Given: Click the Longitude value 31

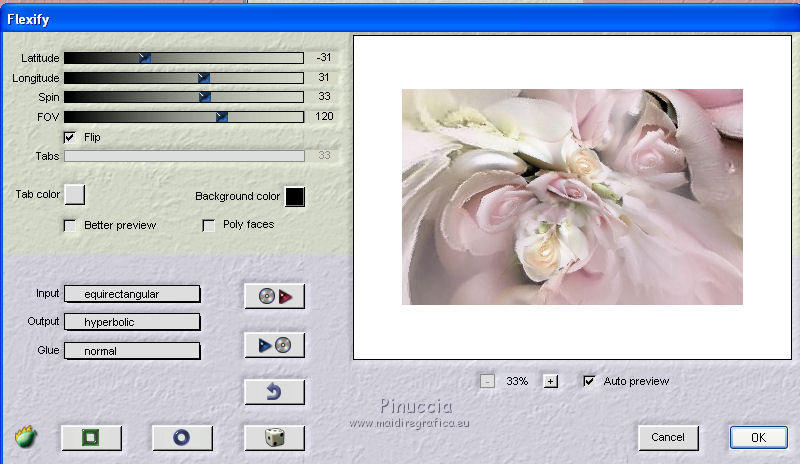Looking at the screenshot, I should click(x=323, y=77).
